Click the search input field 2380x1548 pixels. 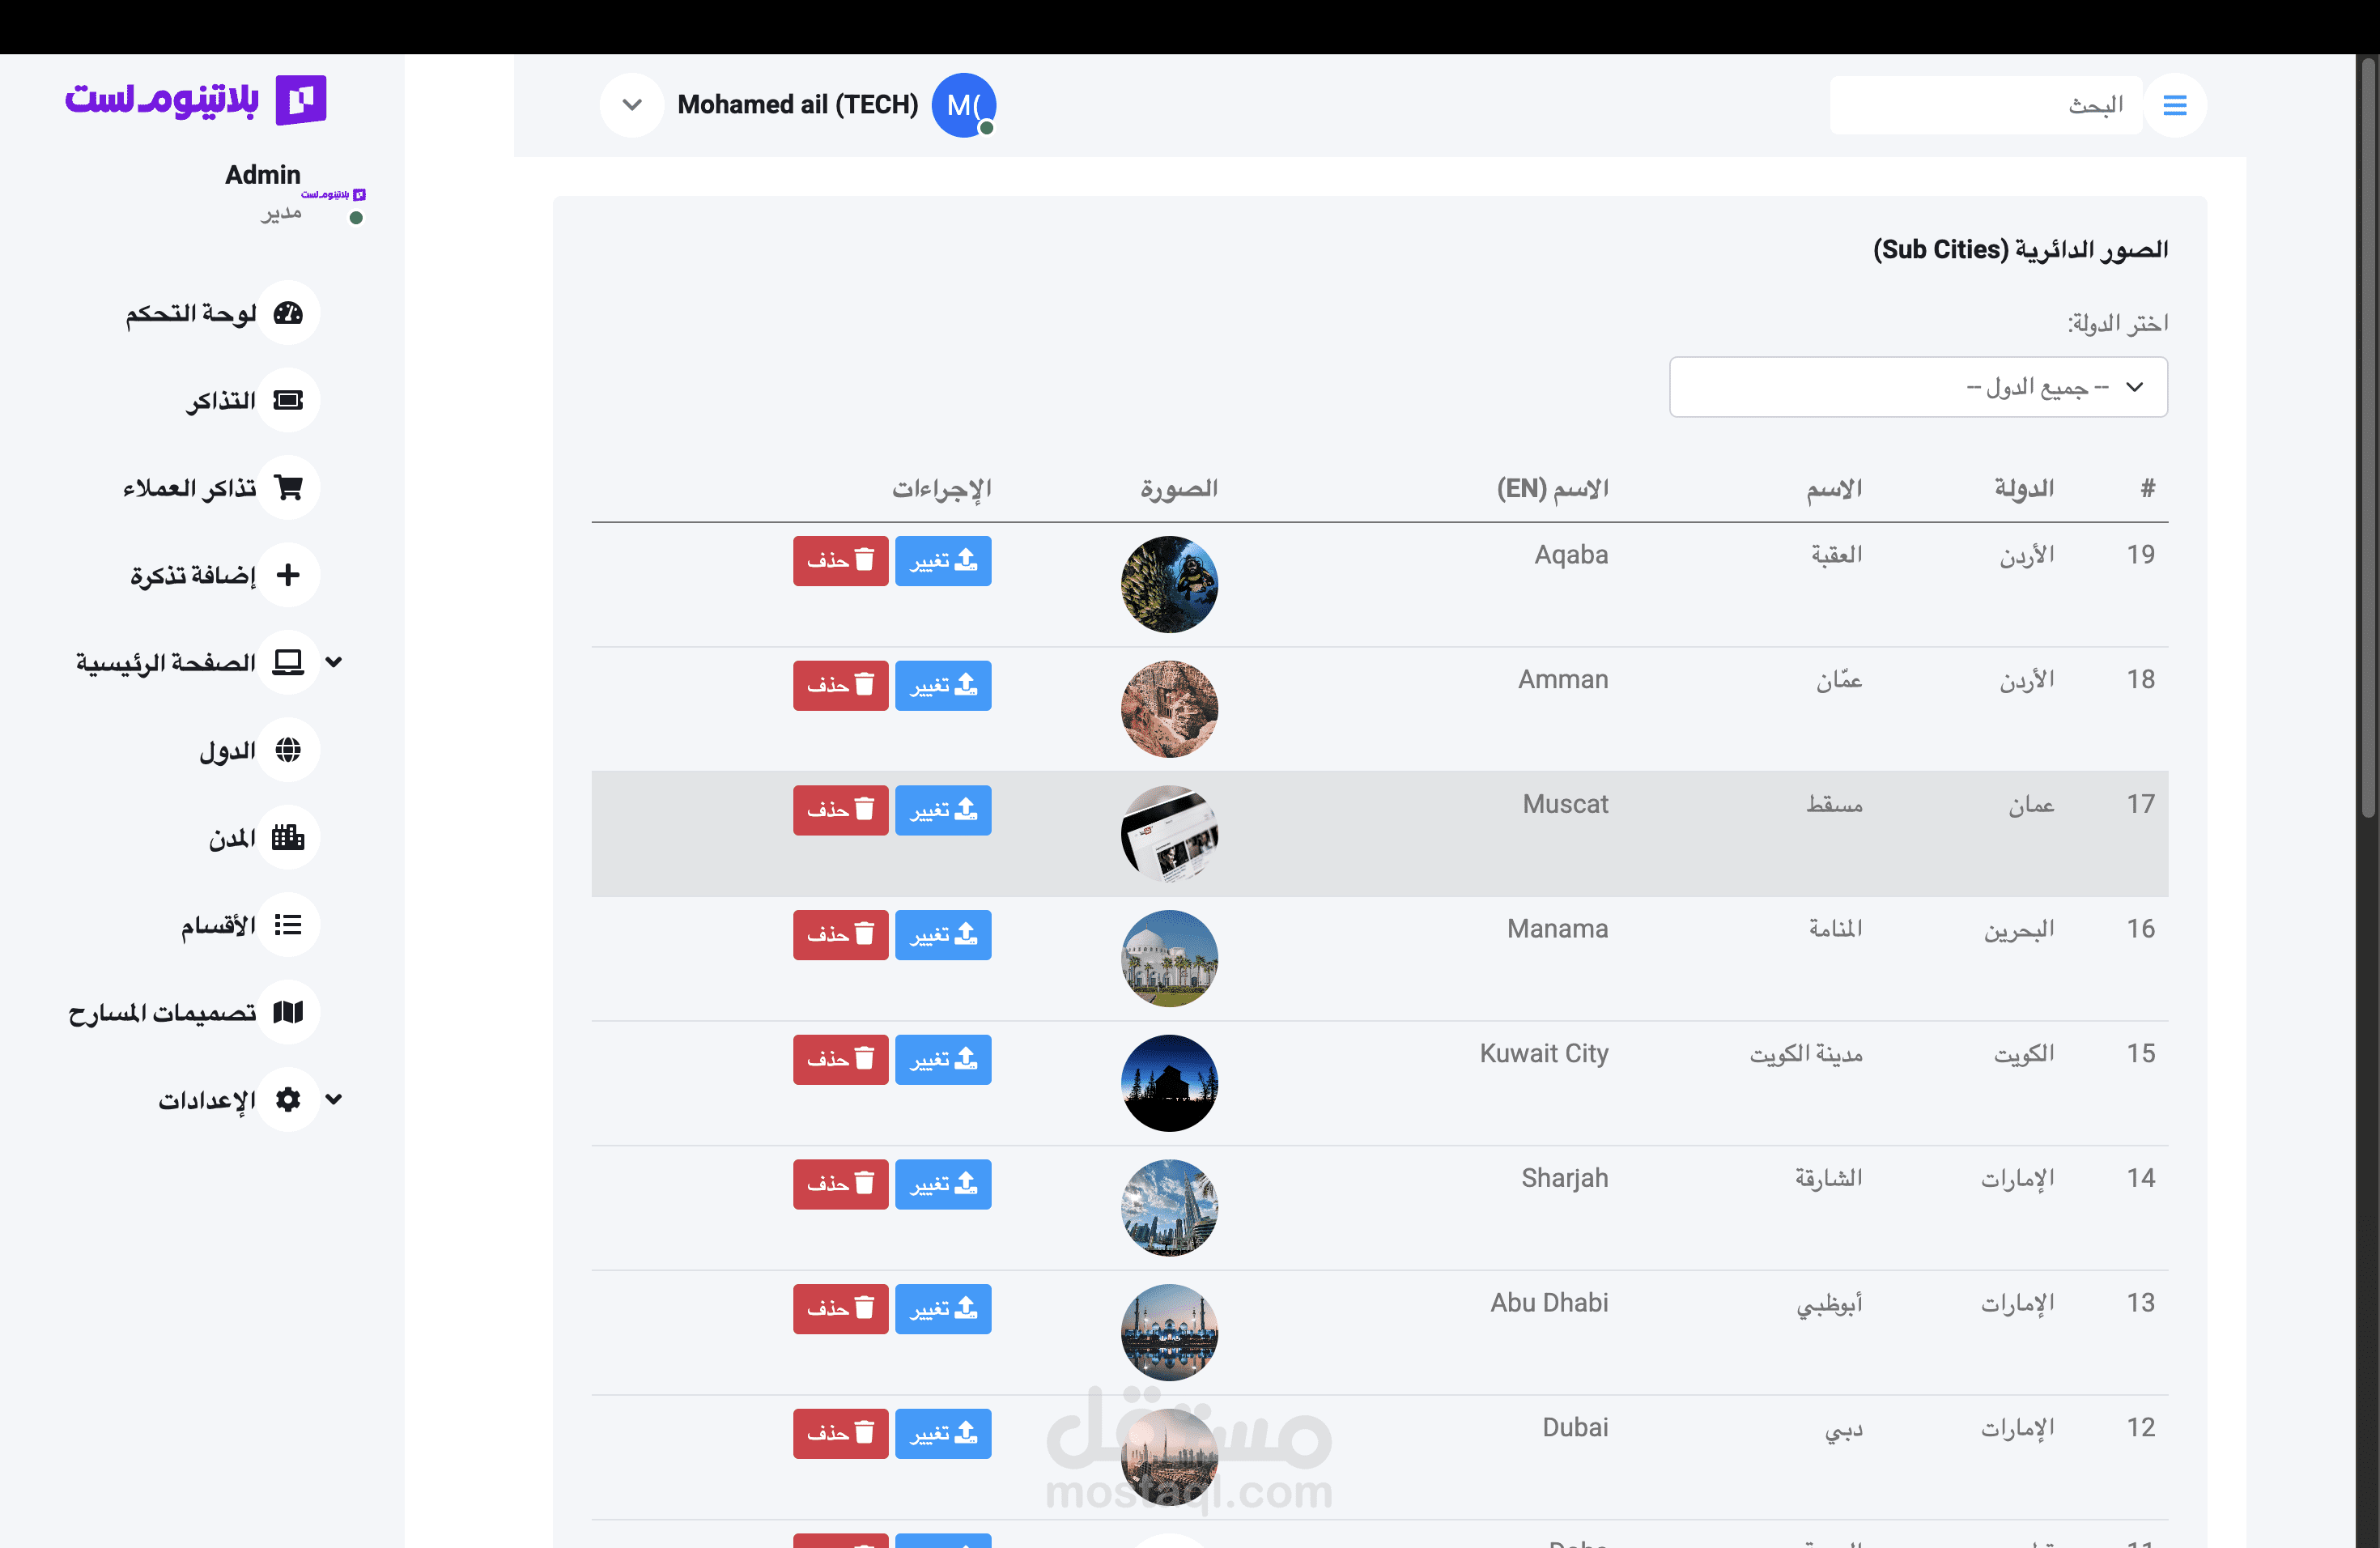(1984, 105)
